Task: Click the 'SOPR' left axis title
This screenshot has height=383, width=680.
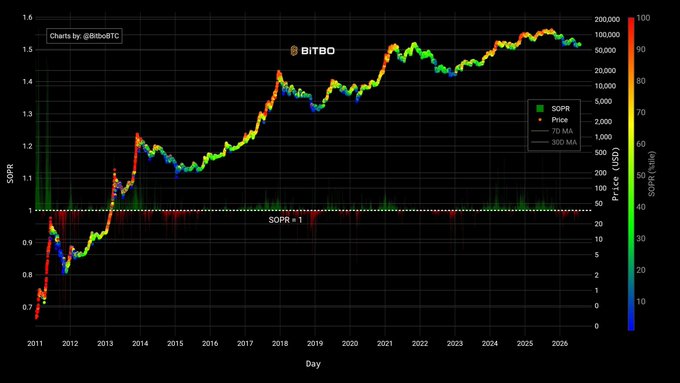Action: pos(10,173)
